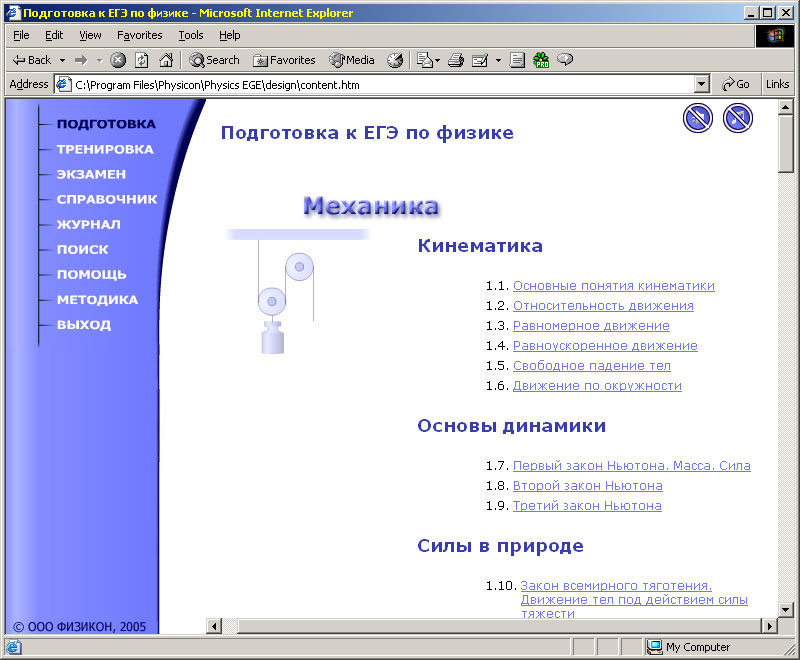This screenshot has width=800, height=660.
Task: Open link Третий закон Ньютона
Action: pyautogui.click(x=587, y=505)
